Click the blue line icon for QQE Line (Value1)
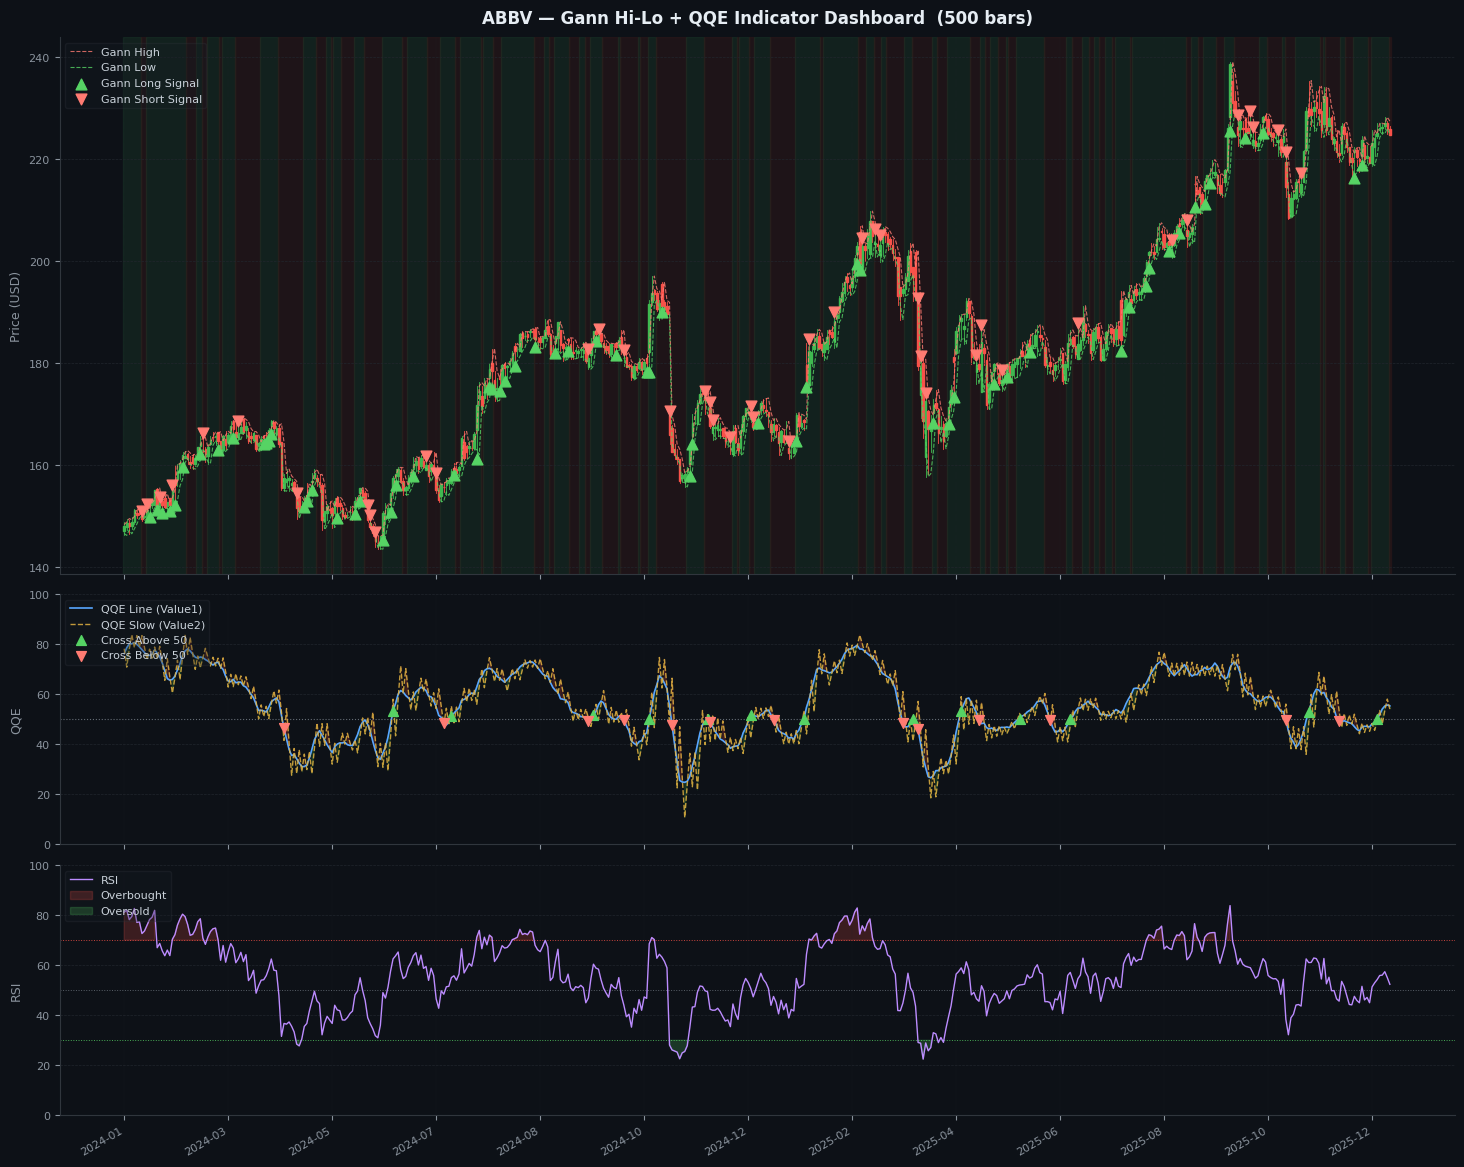 tap(81, 609)
